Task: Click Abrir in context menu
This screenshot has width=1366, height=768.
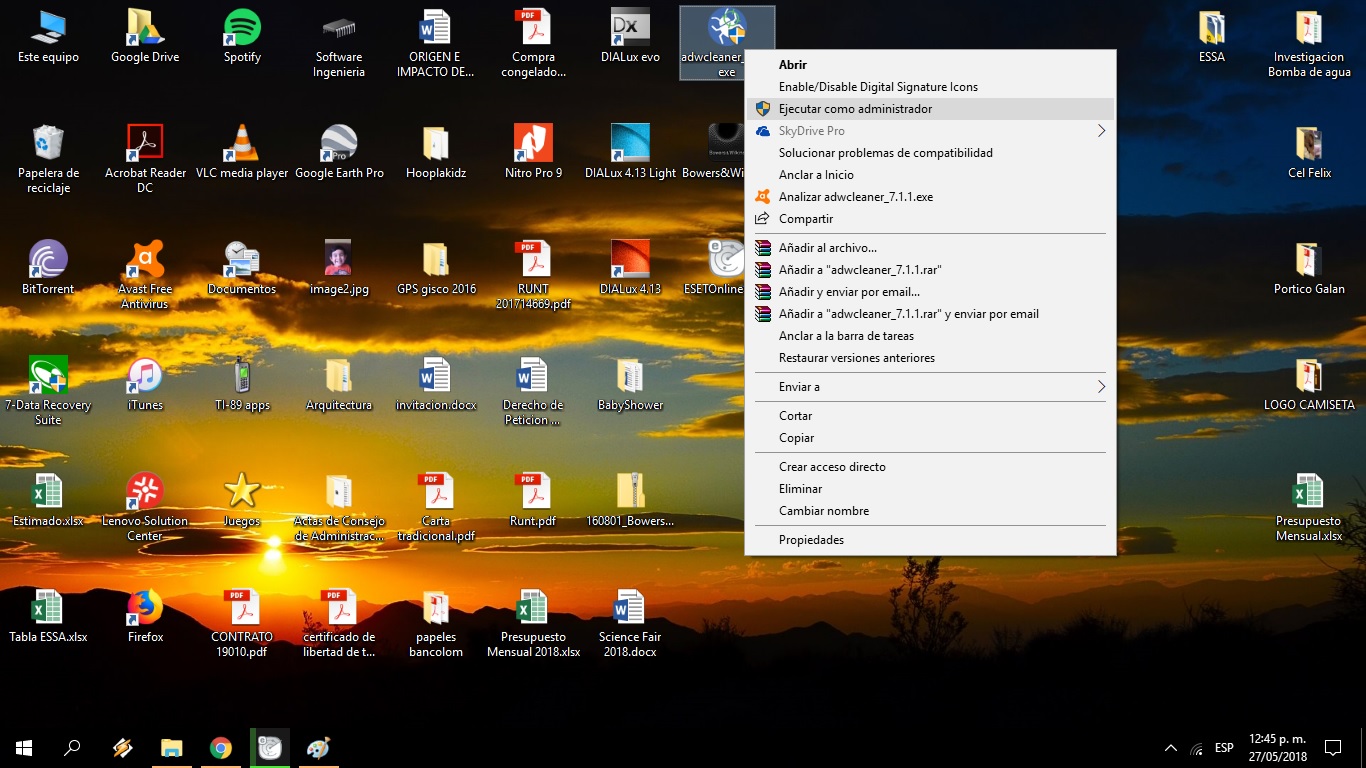Action: 930,65
